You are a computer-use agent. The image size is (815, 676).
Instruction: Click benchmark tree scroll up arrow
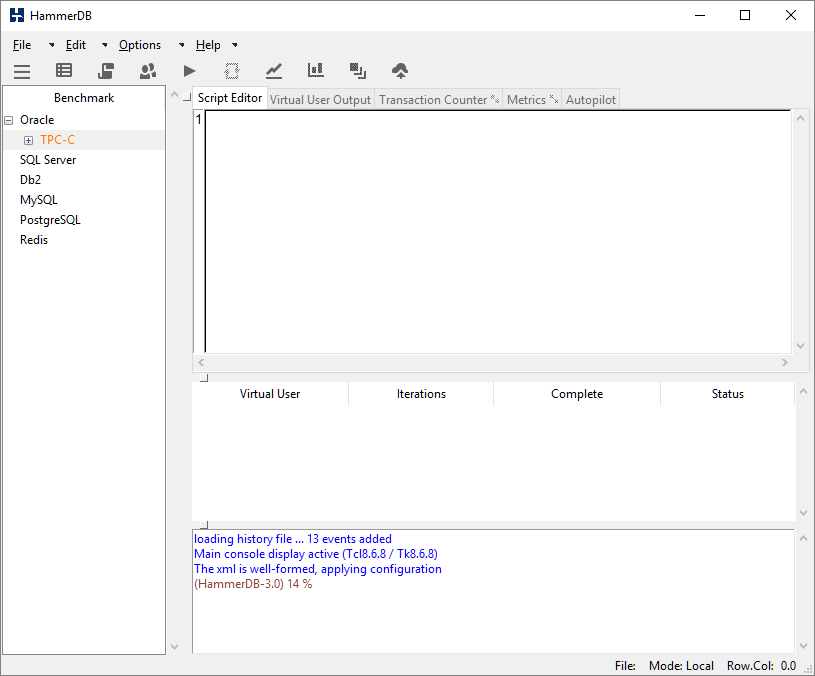pyautogui.click(x=175, y=95)
